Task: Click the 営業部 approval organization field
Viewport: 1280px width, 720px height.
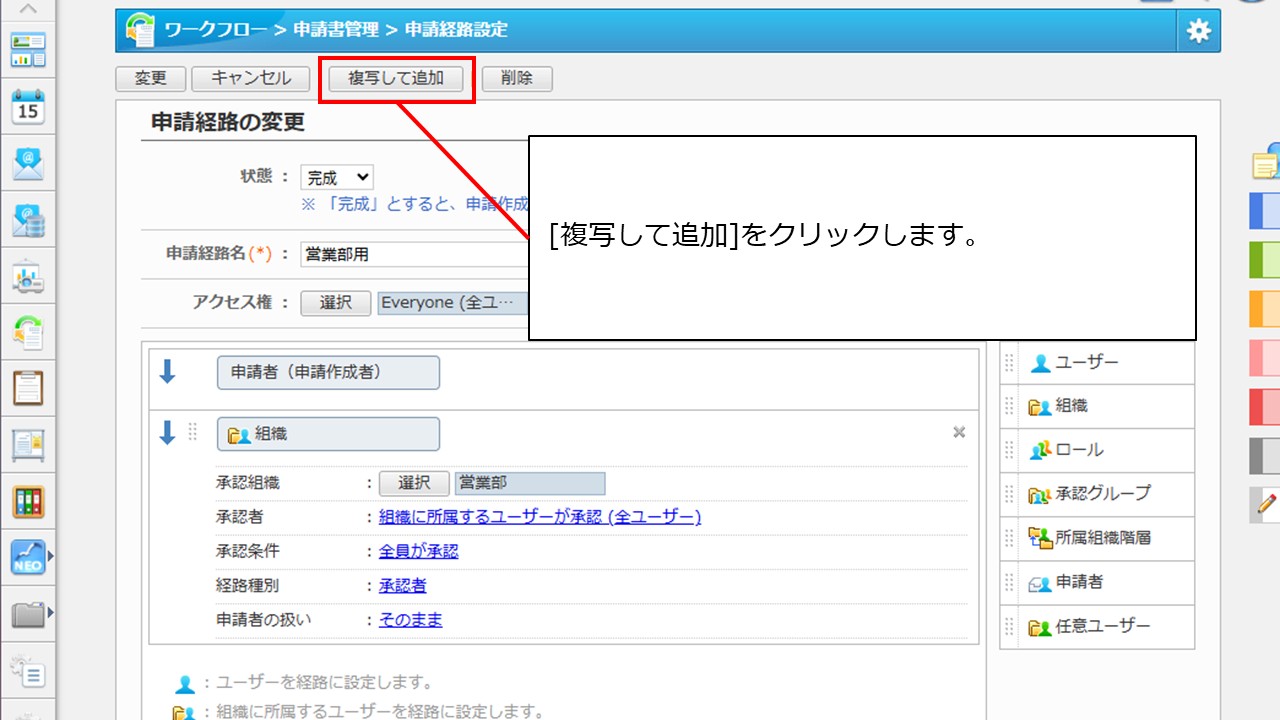Action: (530, 483)
